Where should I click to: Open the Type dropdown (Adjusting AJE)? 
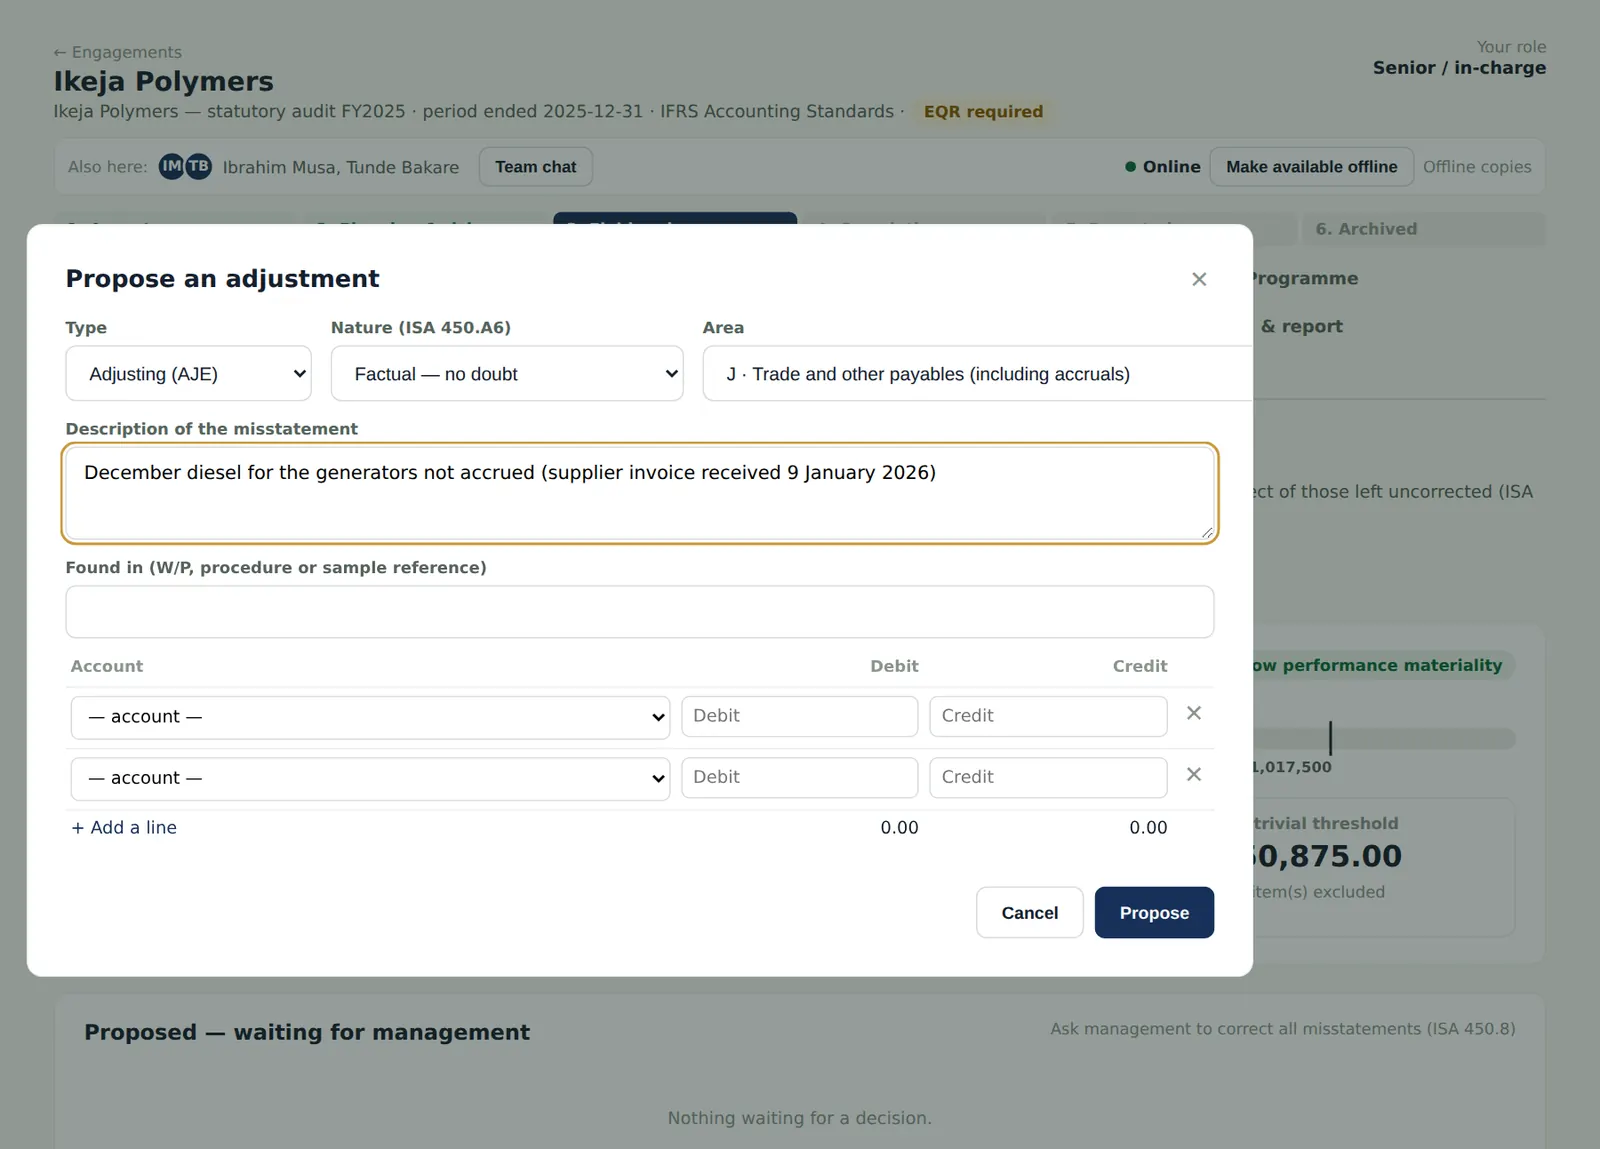(188, 374)
